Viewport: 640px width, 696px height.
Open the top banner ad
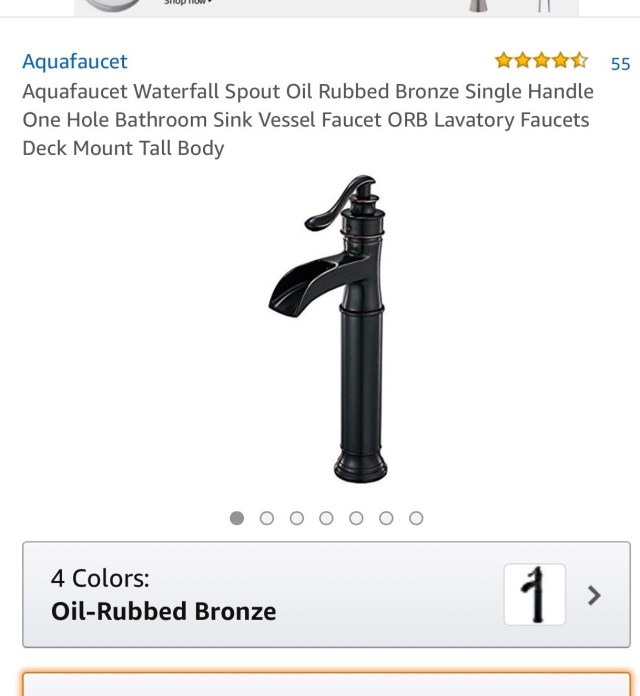coord(326,8)
